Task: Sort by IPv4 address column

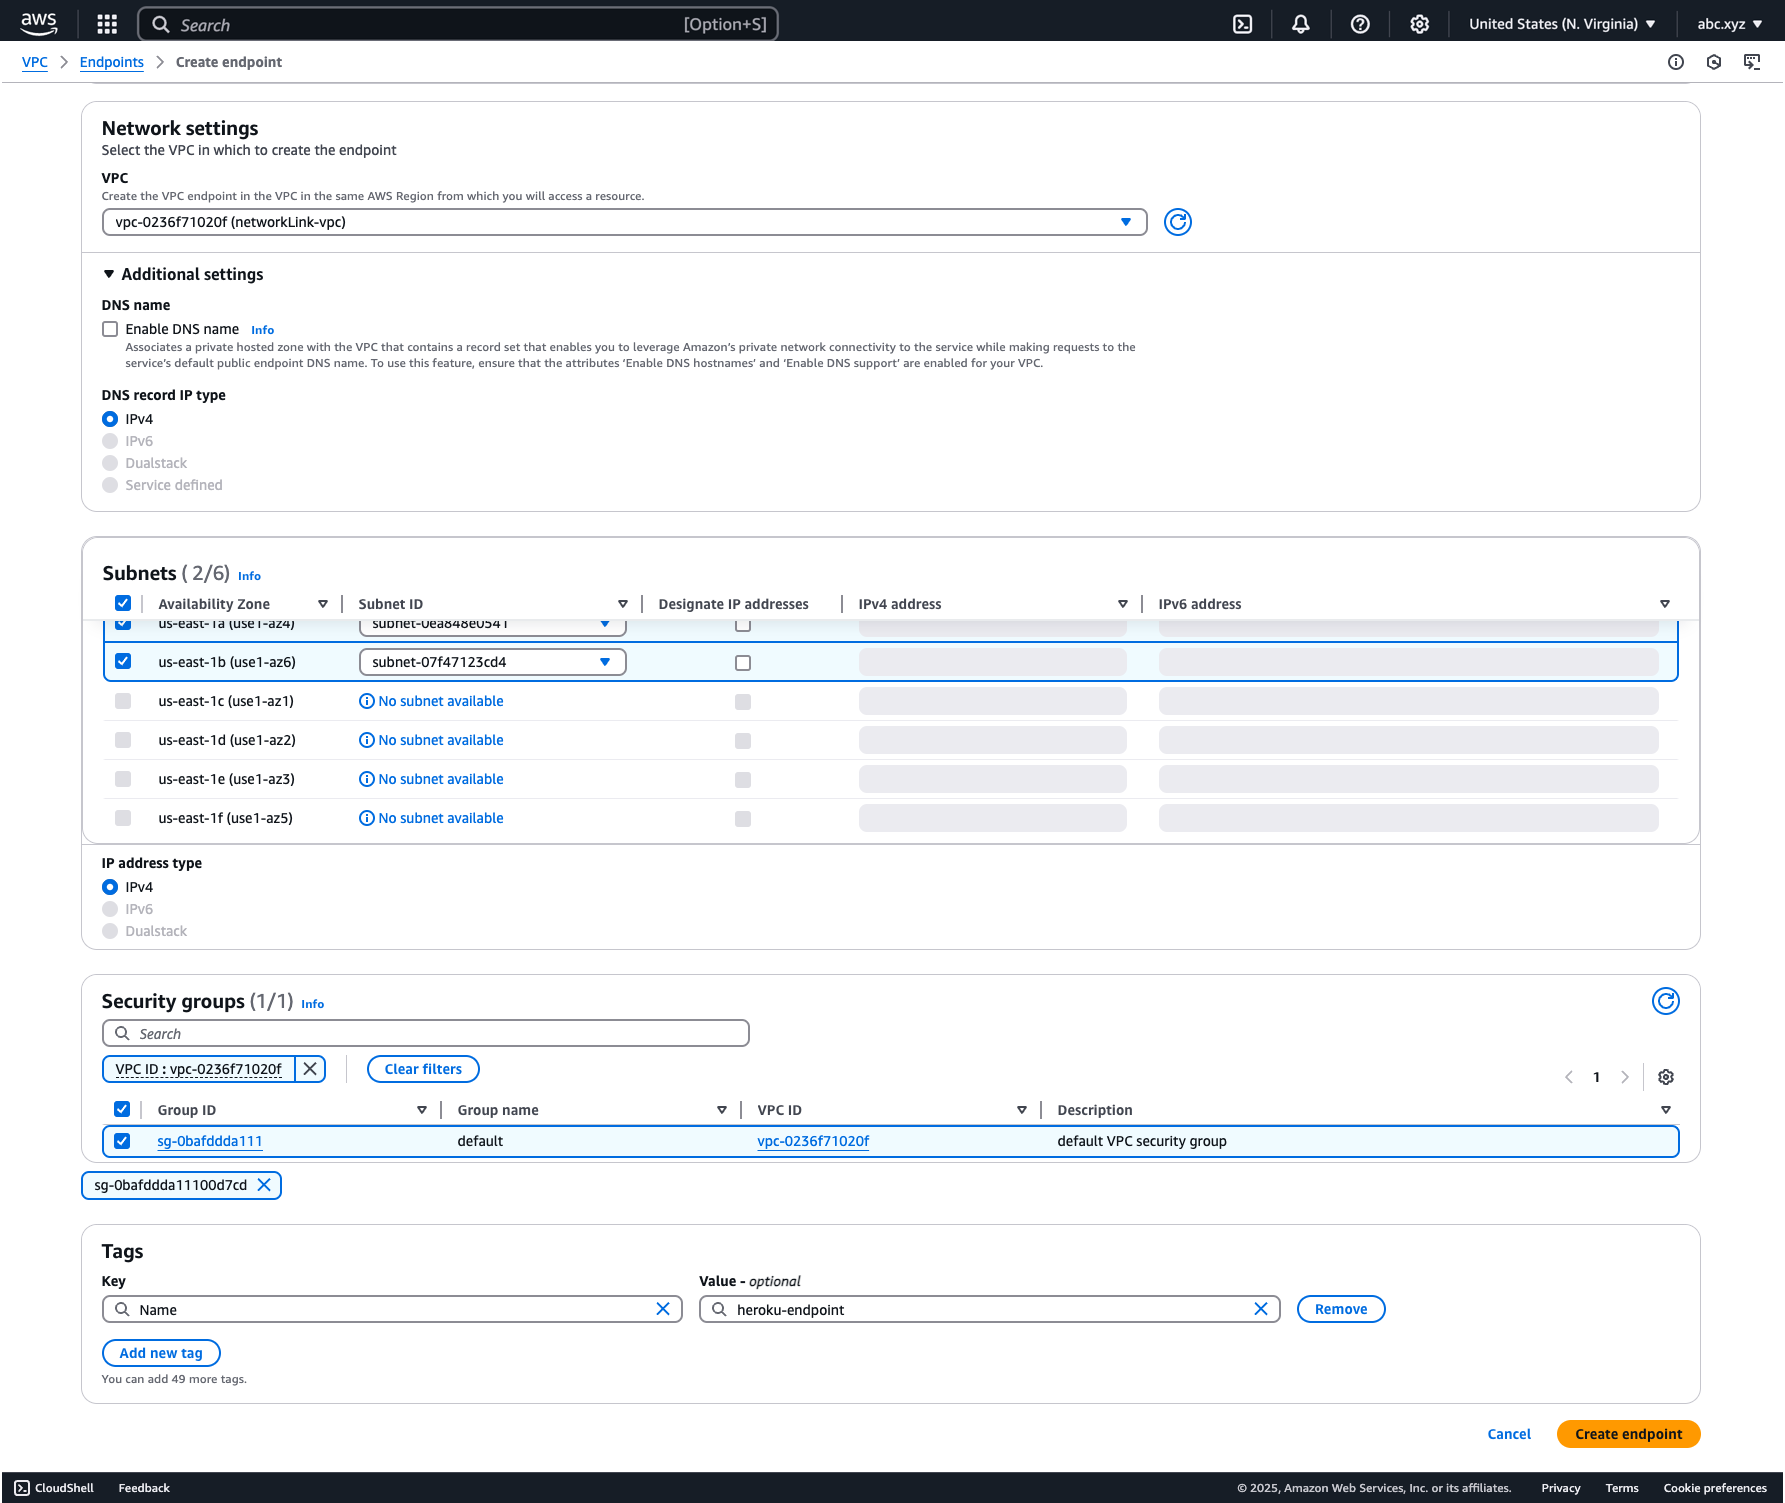Action: [x=1123, y=604]
